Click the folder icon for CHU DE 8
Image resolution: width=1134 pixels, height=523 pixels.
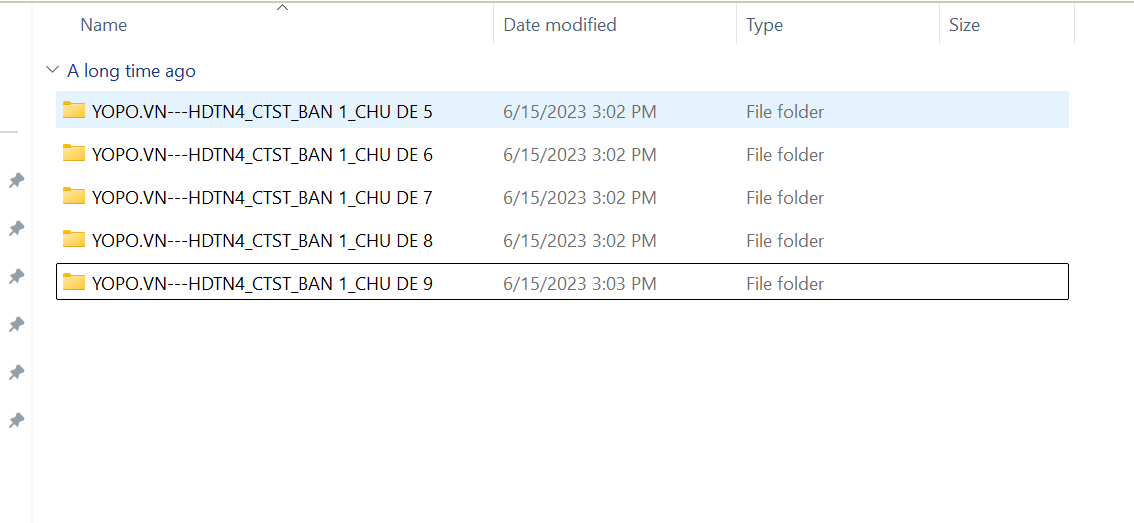coord(73,239)
